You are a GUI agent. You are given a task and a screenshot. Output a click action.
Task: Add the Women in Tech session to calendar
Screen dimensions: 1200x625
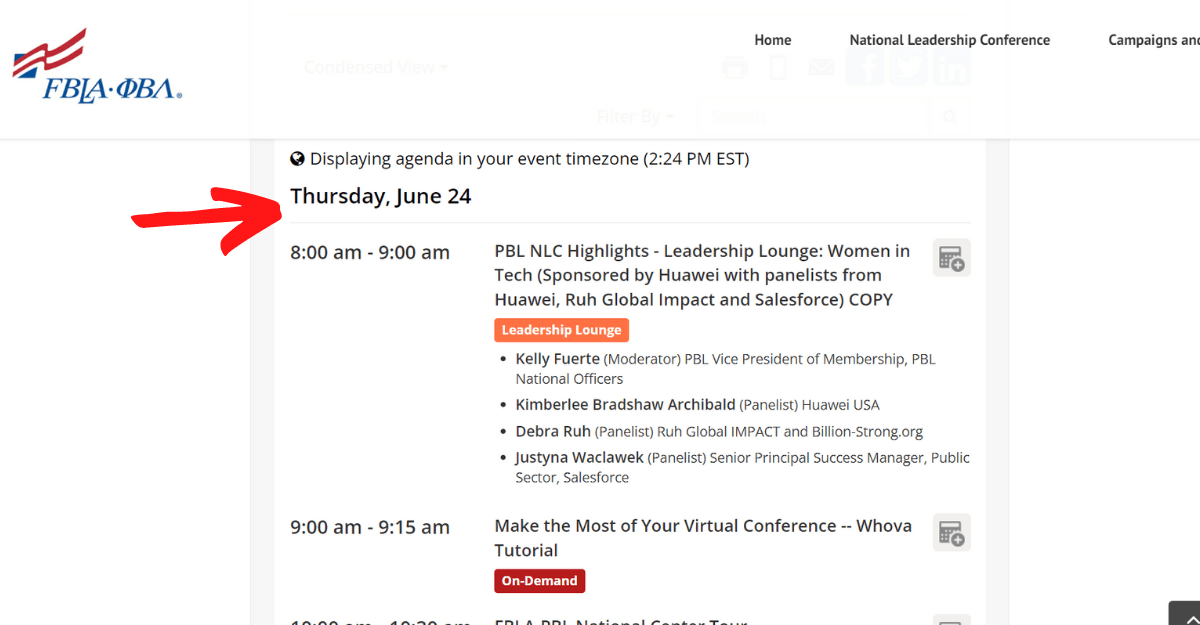(951, 257)
